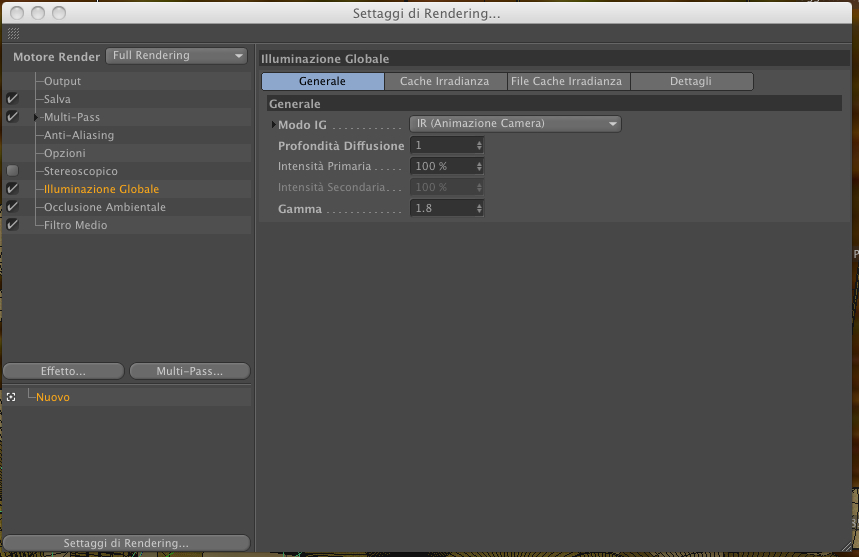Click the Intensità Primaria 100 % field
The image size is (859, 557).
coord(446,166)
